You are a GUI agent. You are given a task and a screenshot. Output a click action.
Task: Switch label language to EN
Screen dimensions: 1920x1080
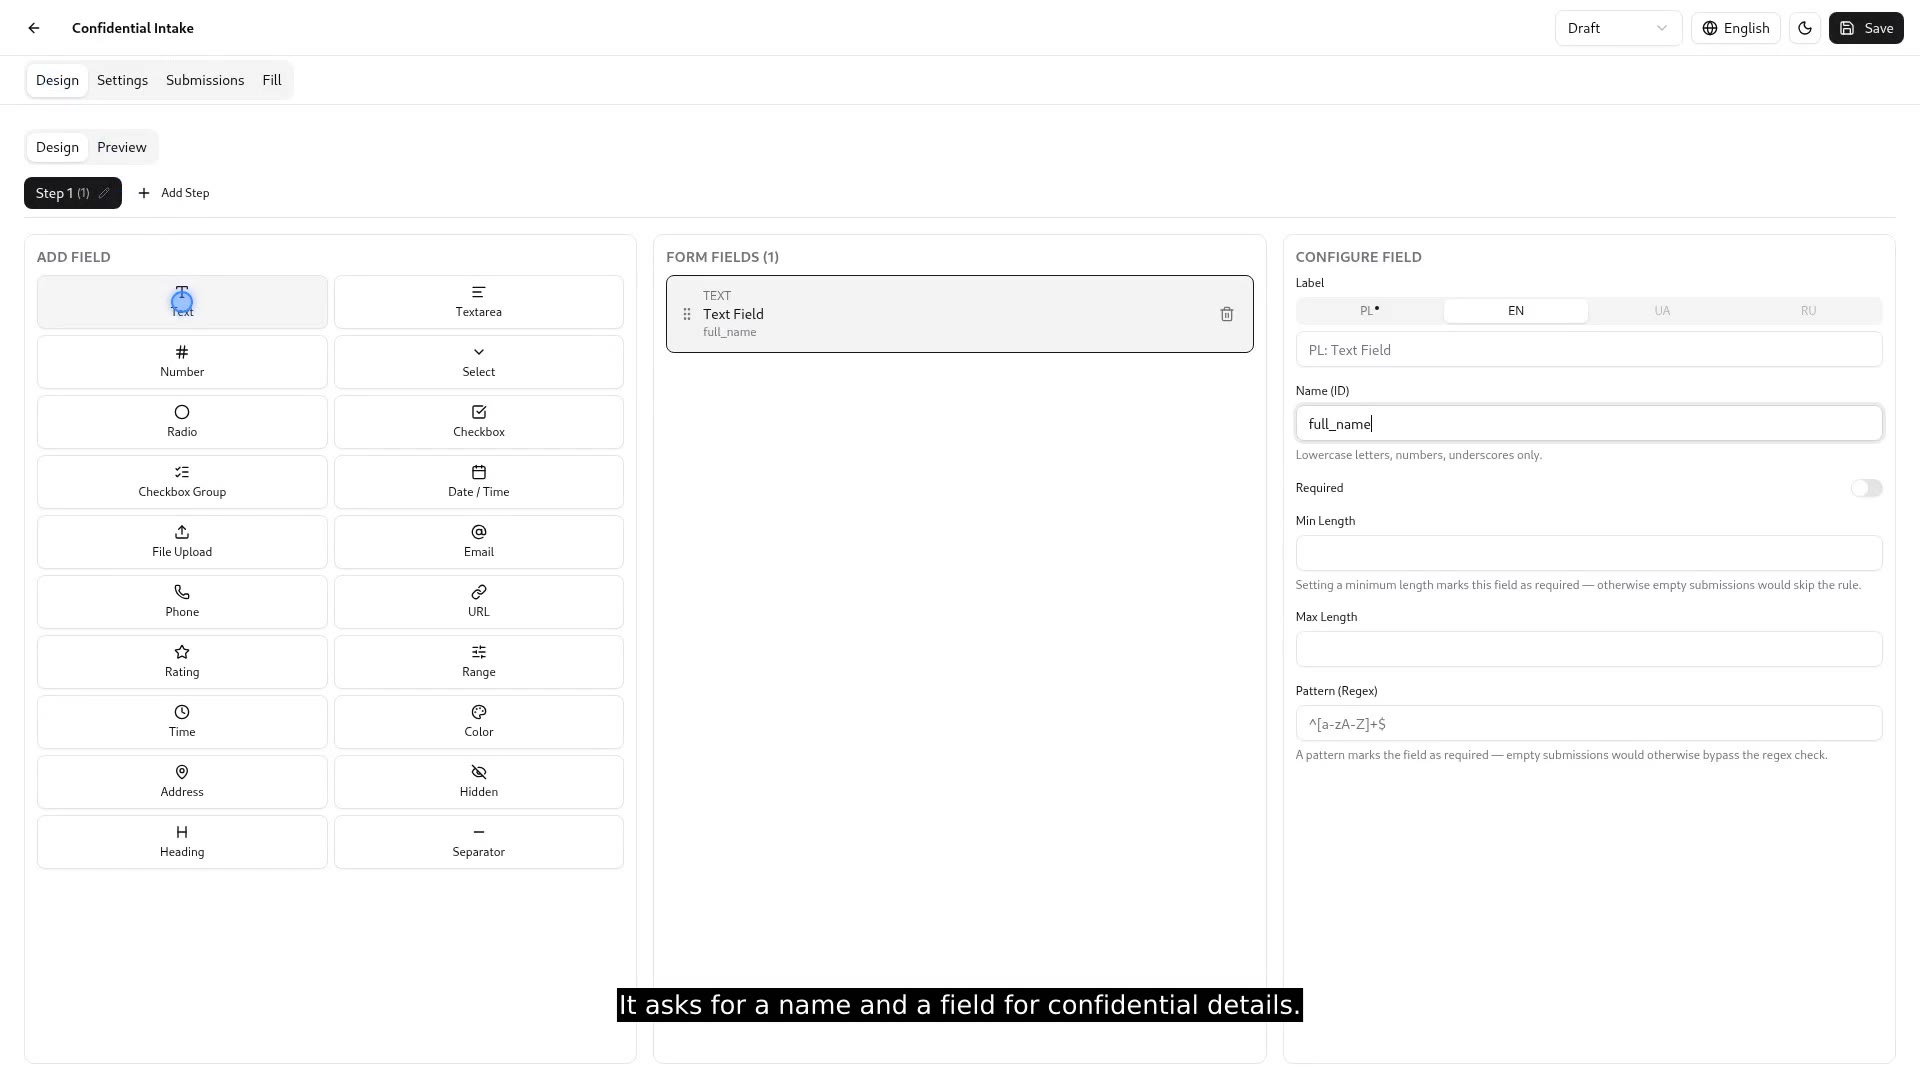pos(1516,311)
